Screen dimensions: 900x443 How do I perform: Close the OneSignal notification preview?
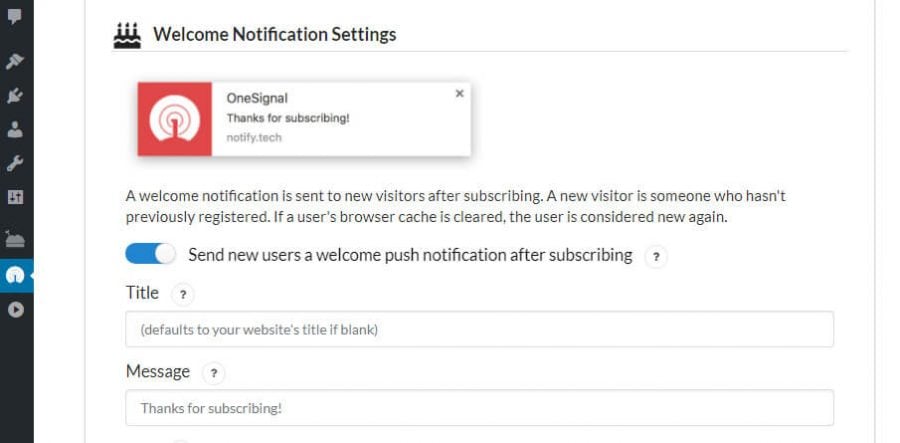(460, 93)
